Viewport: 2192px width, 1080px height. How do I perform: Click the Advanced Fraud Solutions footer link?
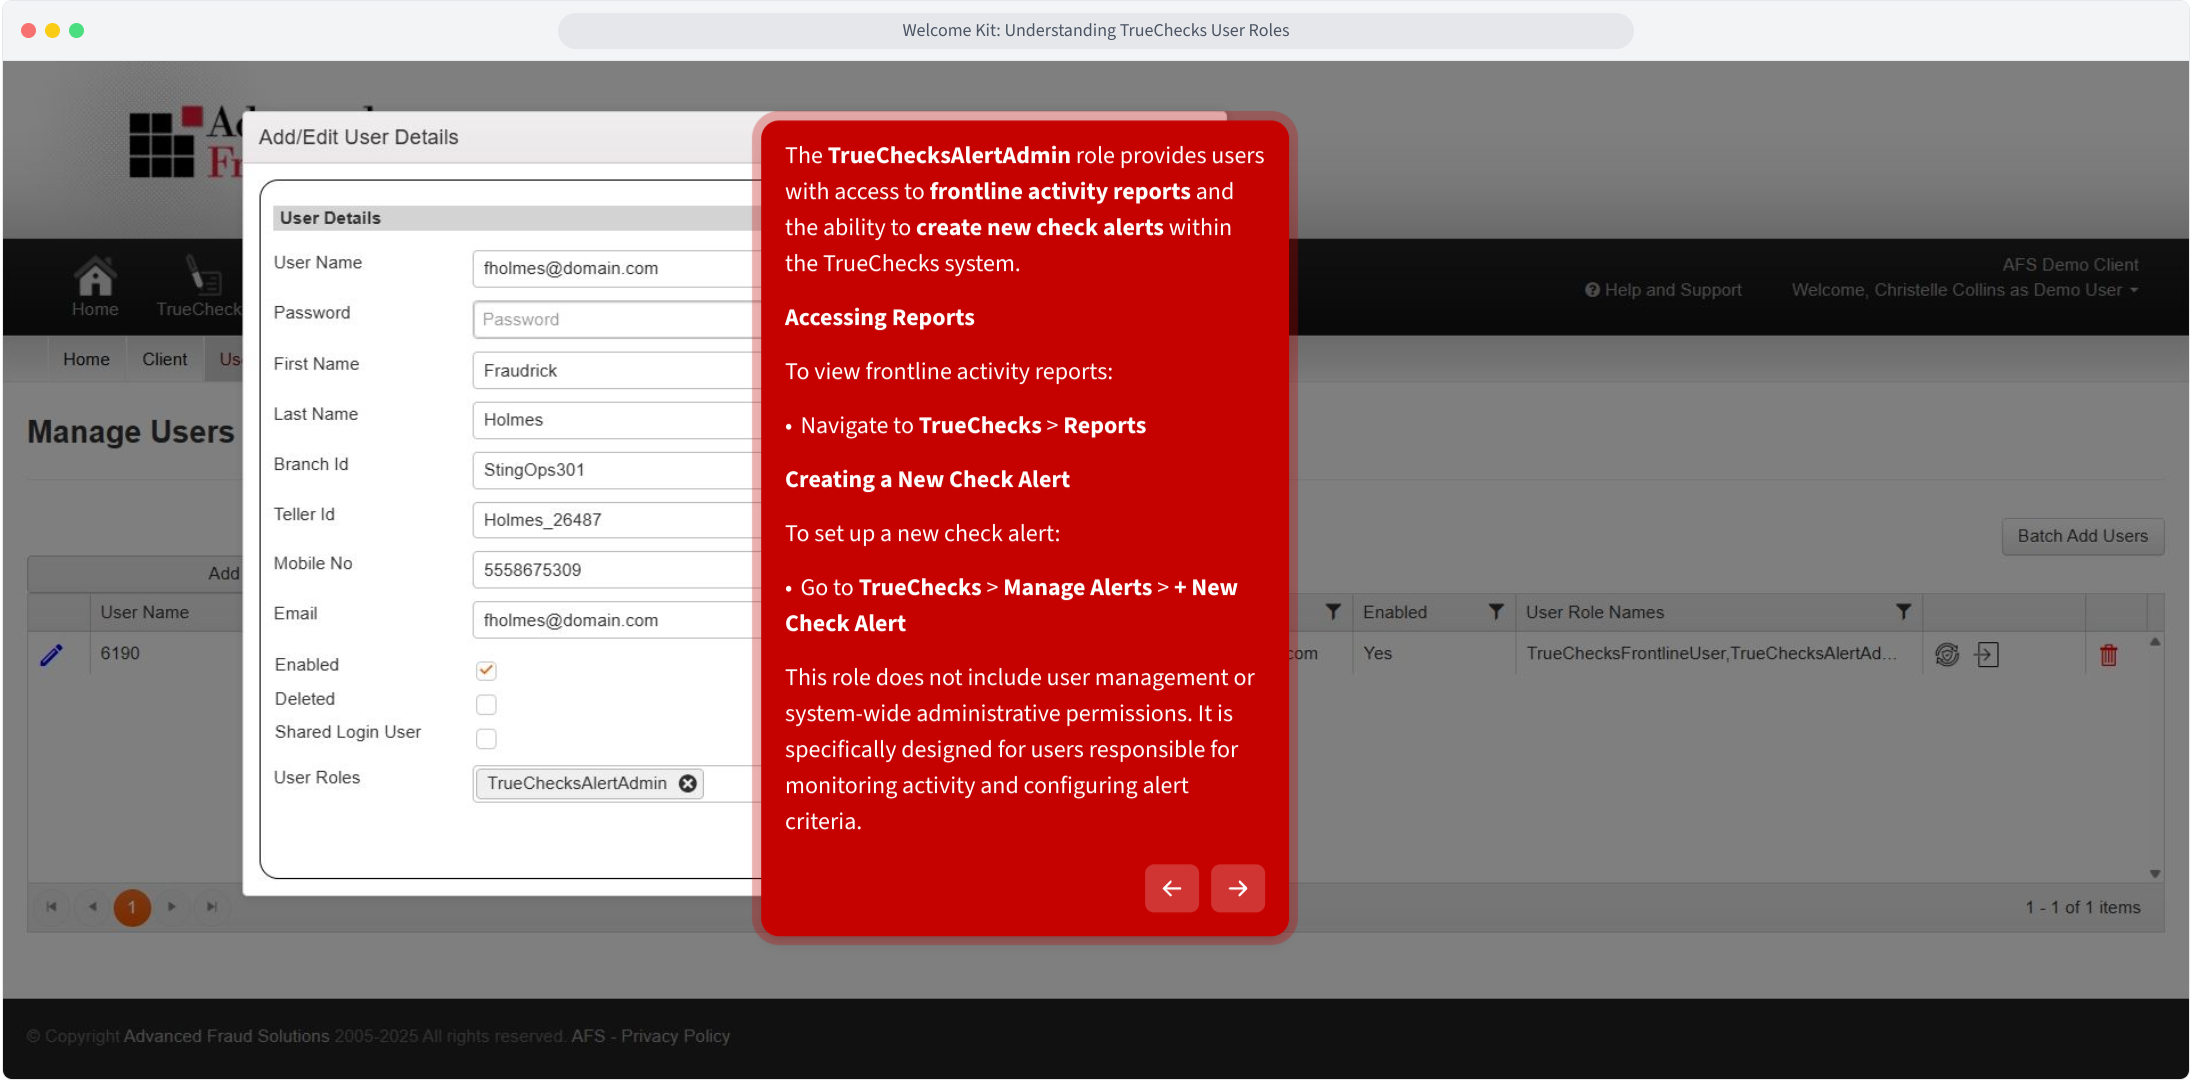coord(227,1036)
